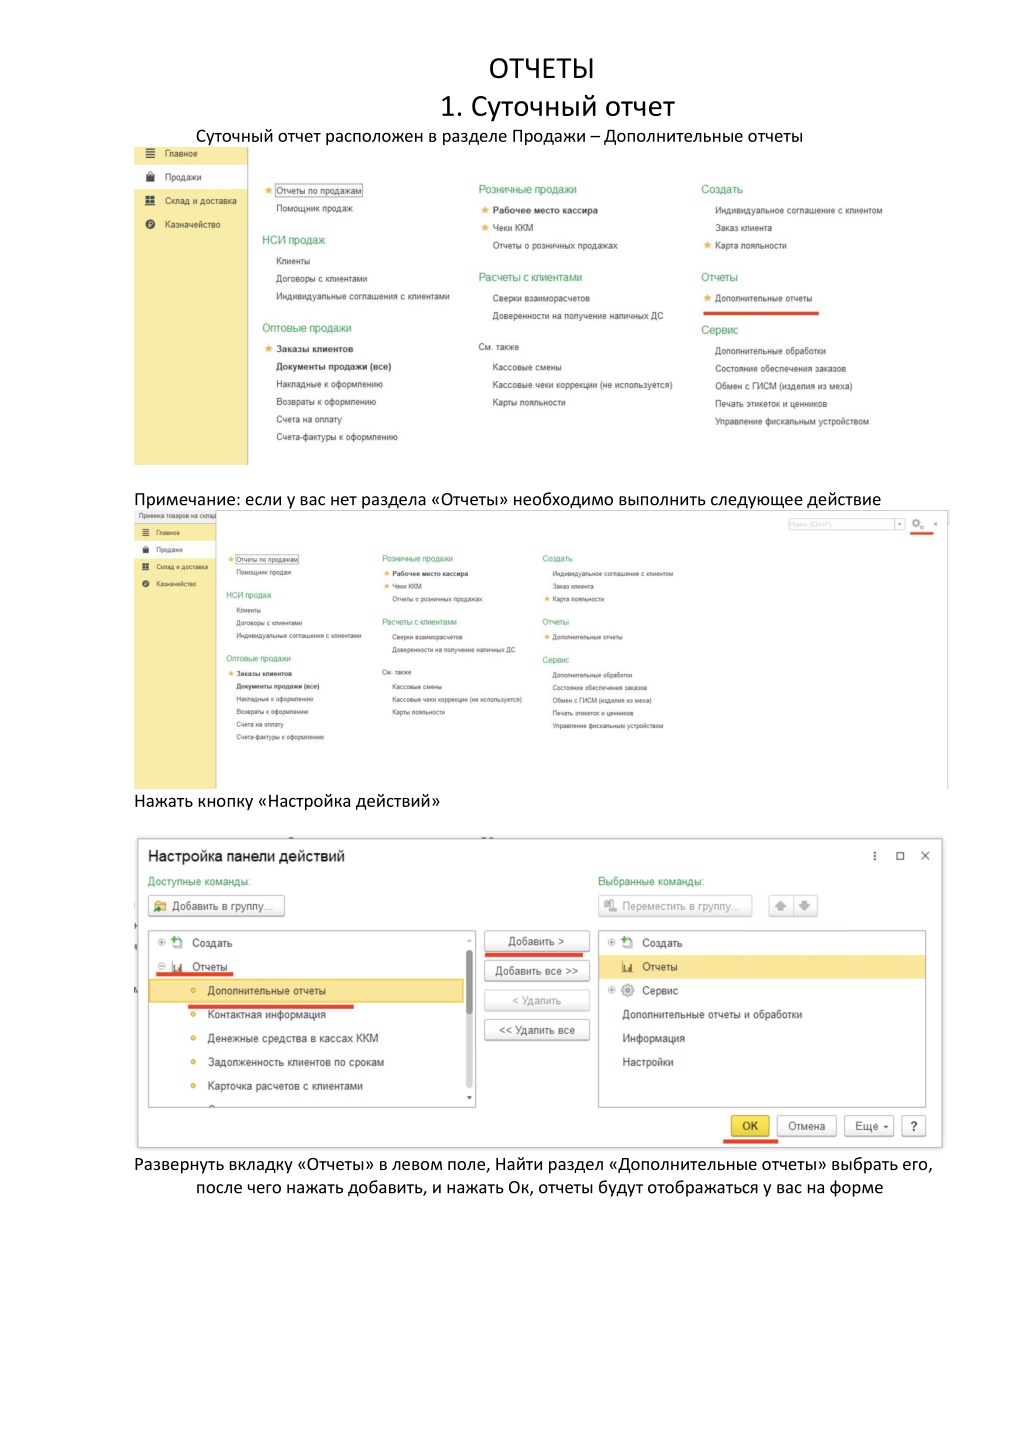Click the Казначейство coin icon in top screenshot

150,225
